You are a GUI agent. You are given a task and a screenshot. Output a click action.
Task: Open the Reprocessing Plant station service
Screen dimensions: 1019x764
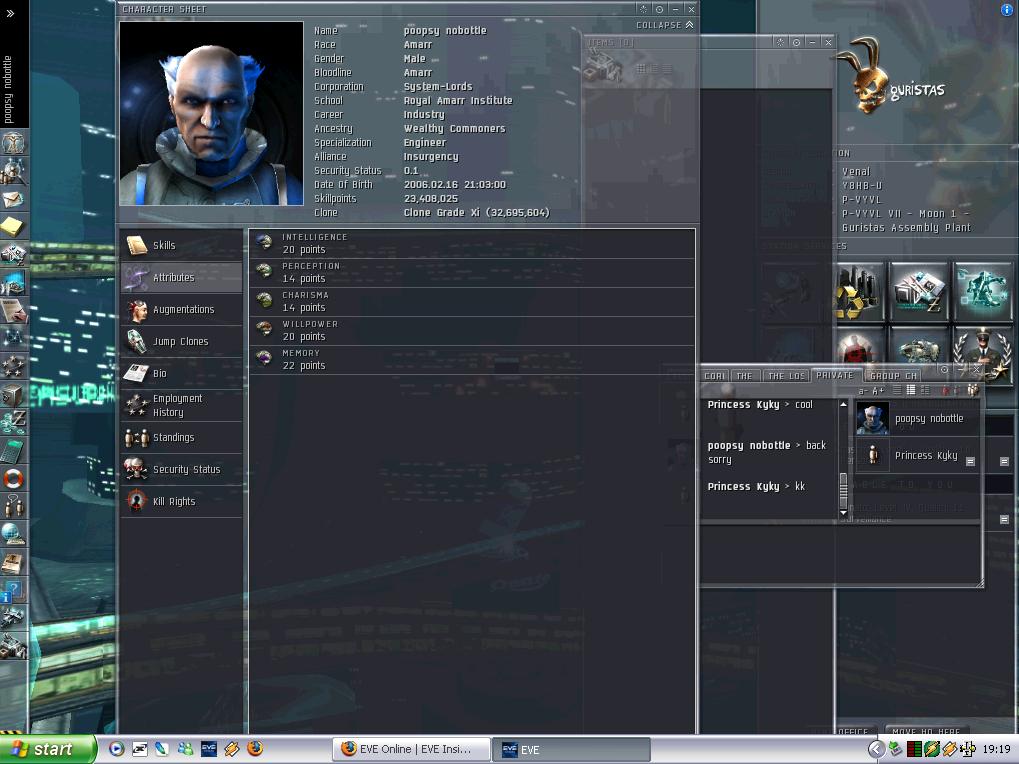tap(858, 292)
